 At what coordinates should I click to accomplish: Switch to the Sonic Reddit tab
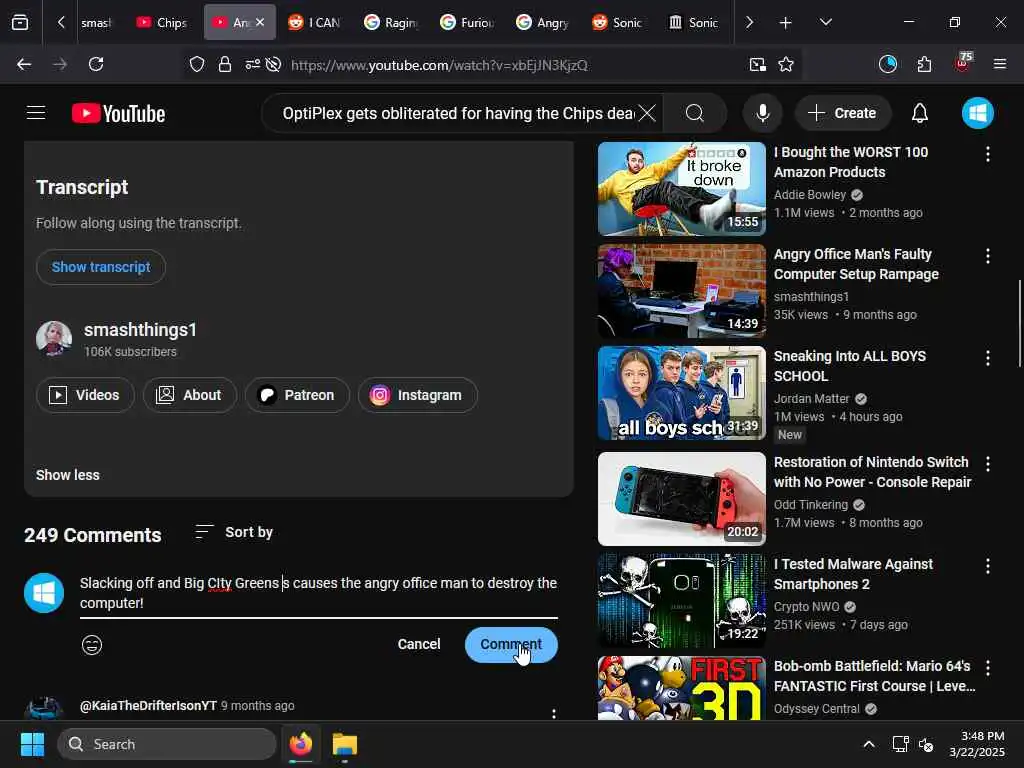[x=618, y=22]
